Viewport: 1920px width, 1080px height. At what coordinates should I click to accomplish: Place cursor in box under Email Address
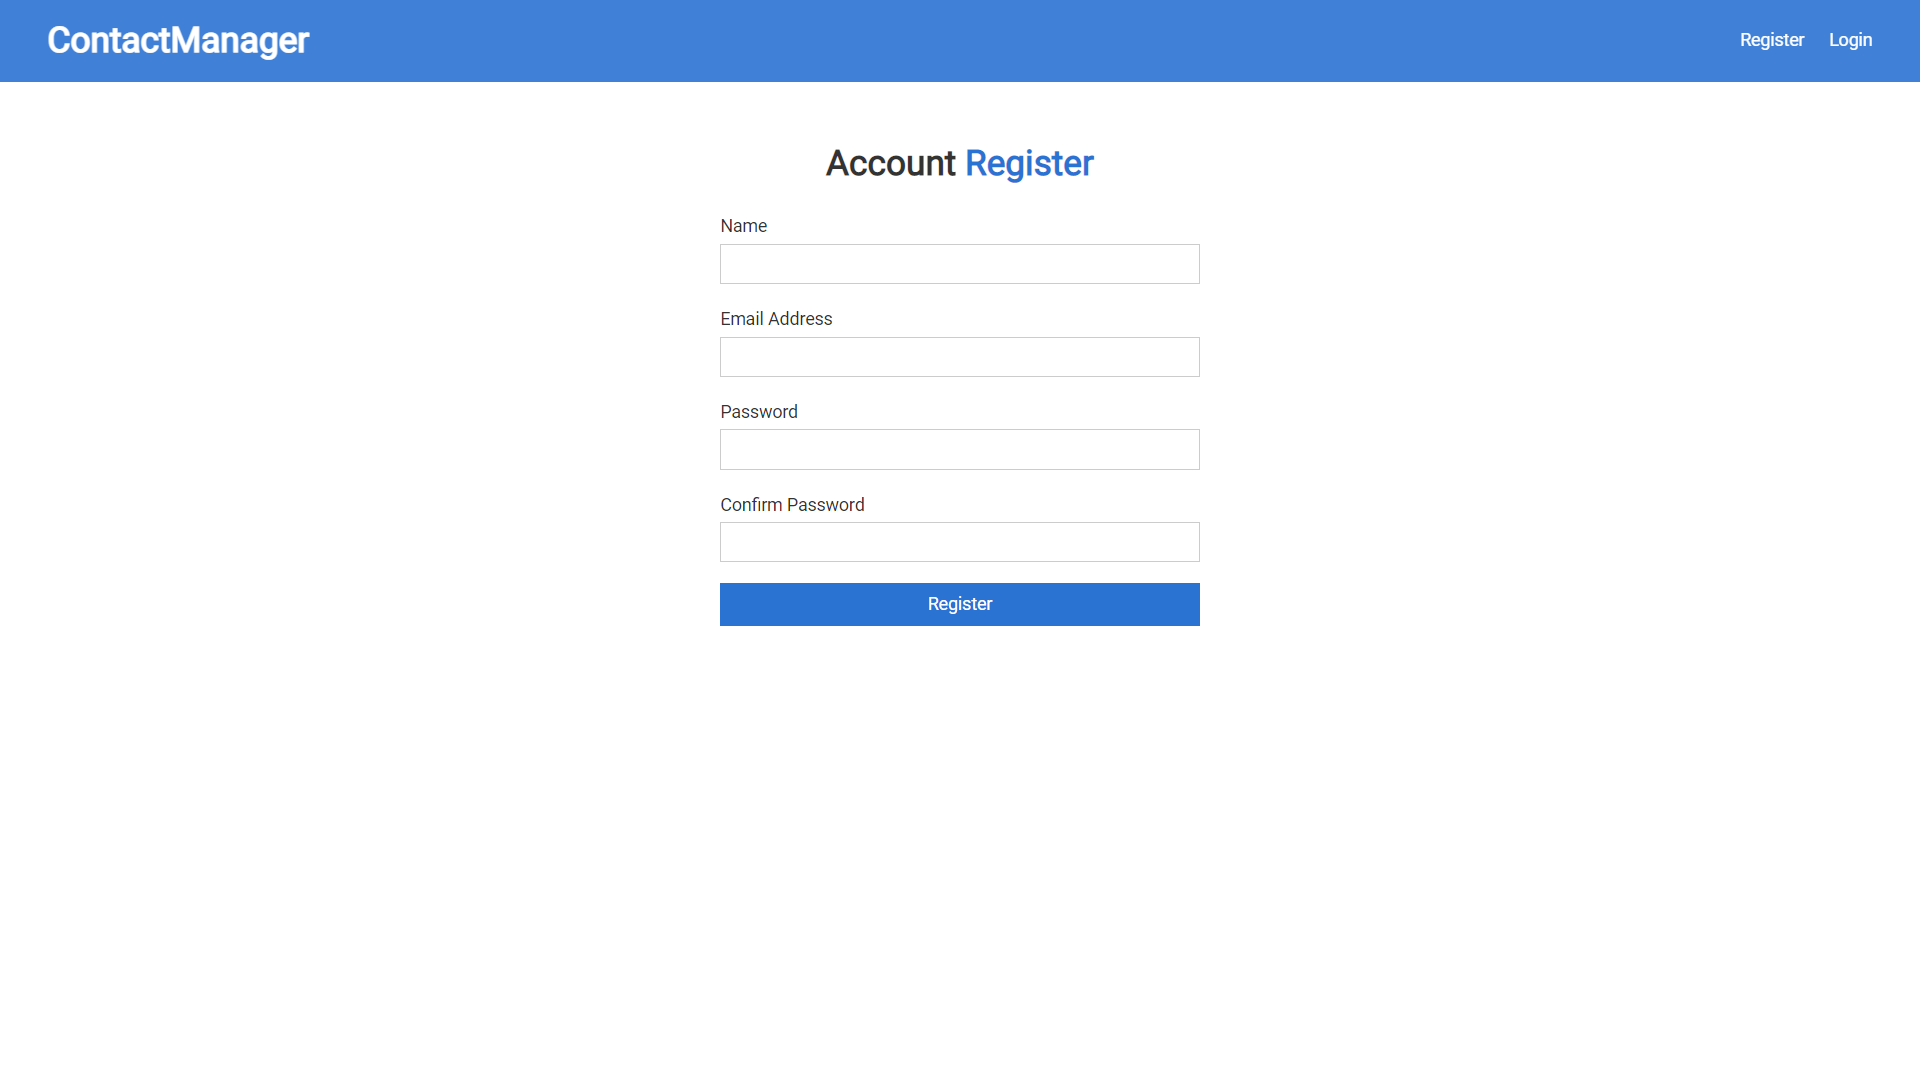pyautogui.click(x=959, y=357)
